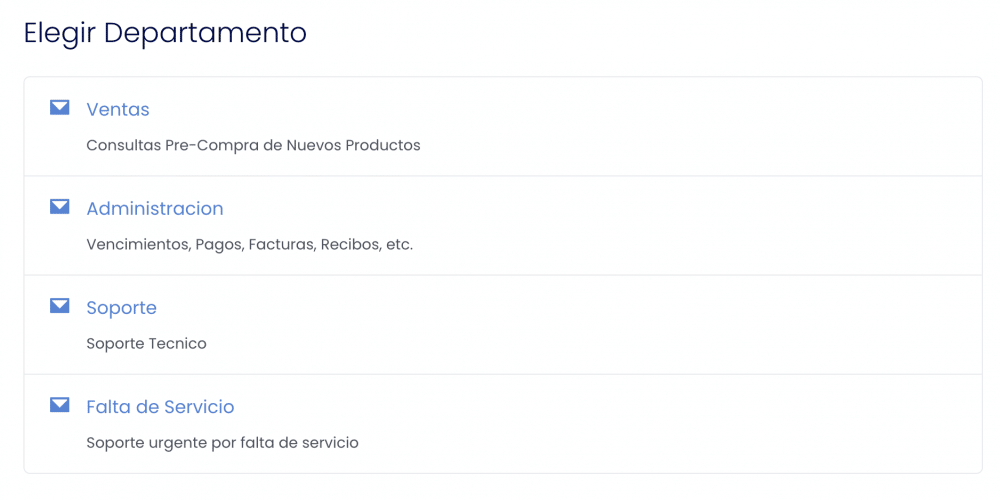
Task: Click the envelope icon beside Ventas
Action: pyautogui.click(x=59, y=108)
